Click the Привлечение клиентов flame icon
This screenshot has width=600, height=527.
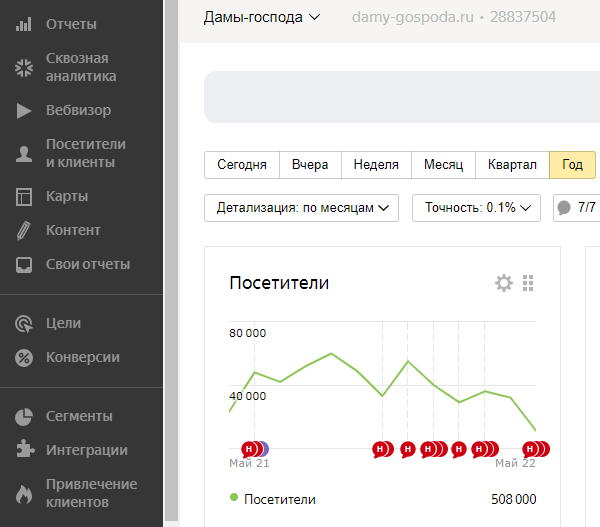(x=24, y=494)
